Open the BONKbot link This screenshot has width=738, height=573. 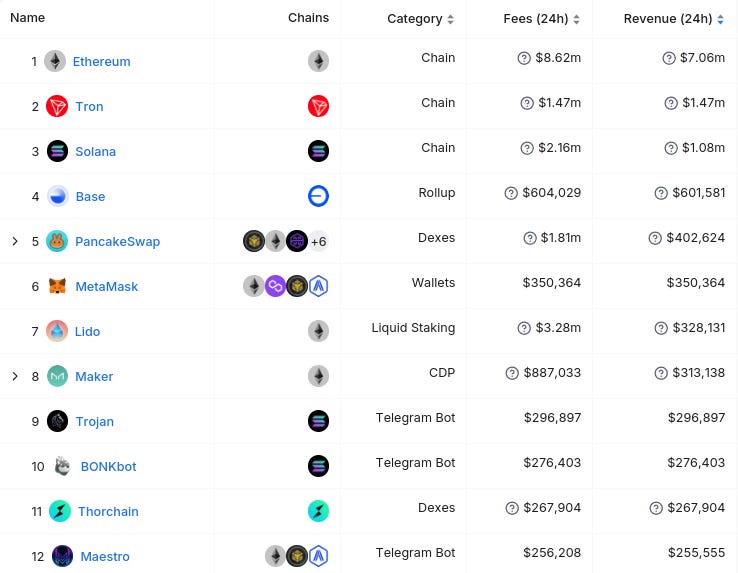(x=108, y=467)
